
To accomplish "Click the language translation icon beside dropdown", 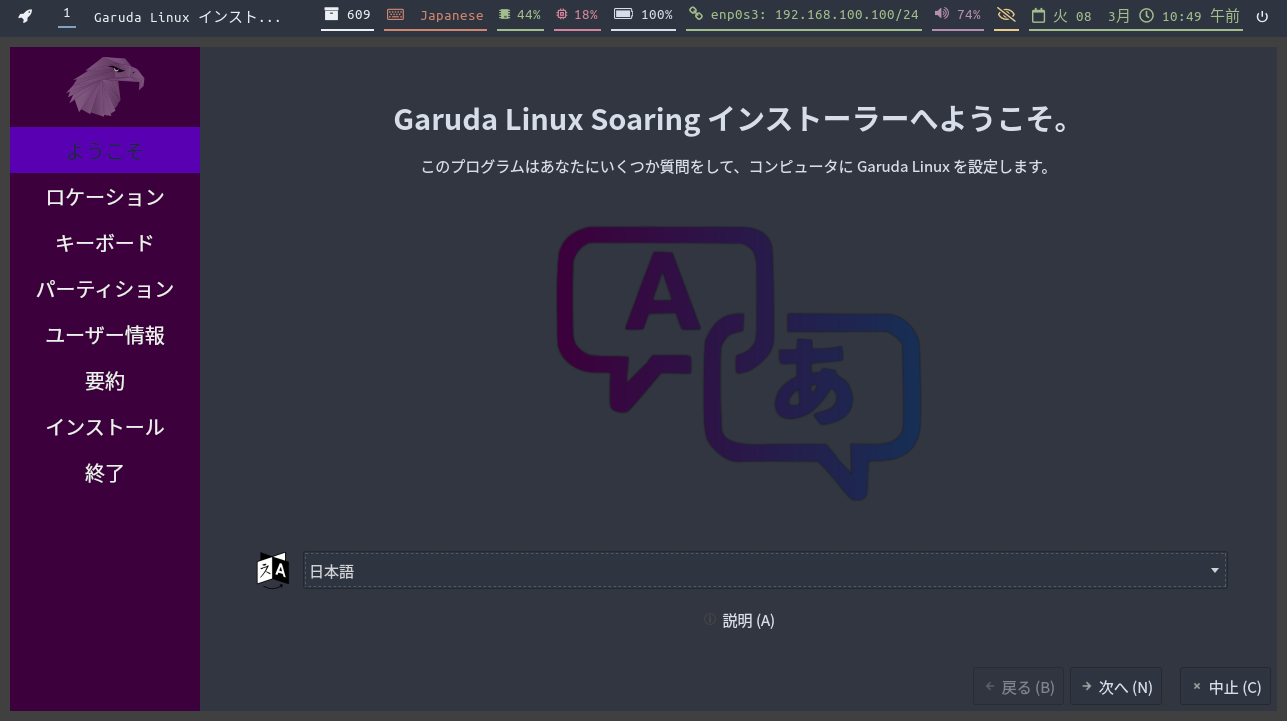I will [273, 570].
